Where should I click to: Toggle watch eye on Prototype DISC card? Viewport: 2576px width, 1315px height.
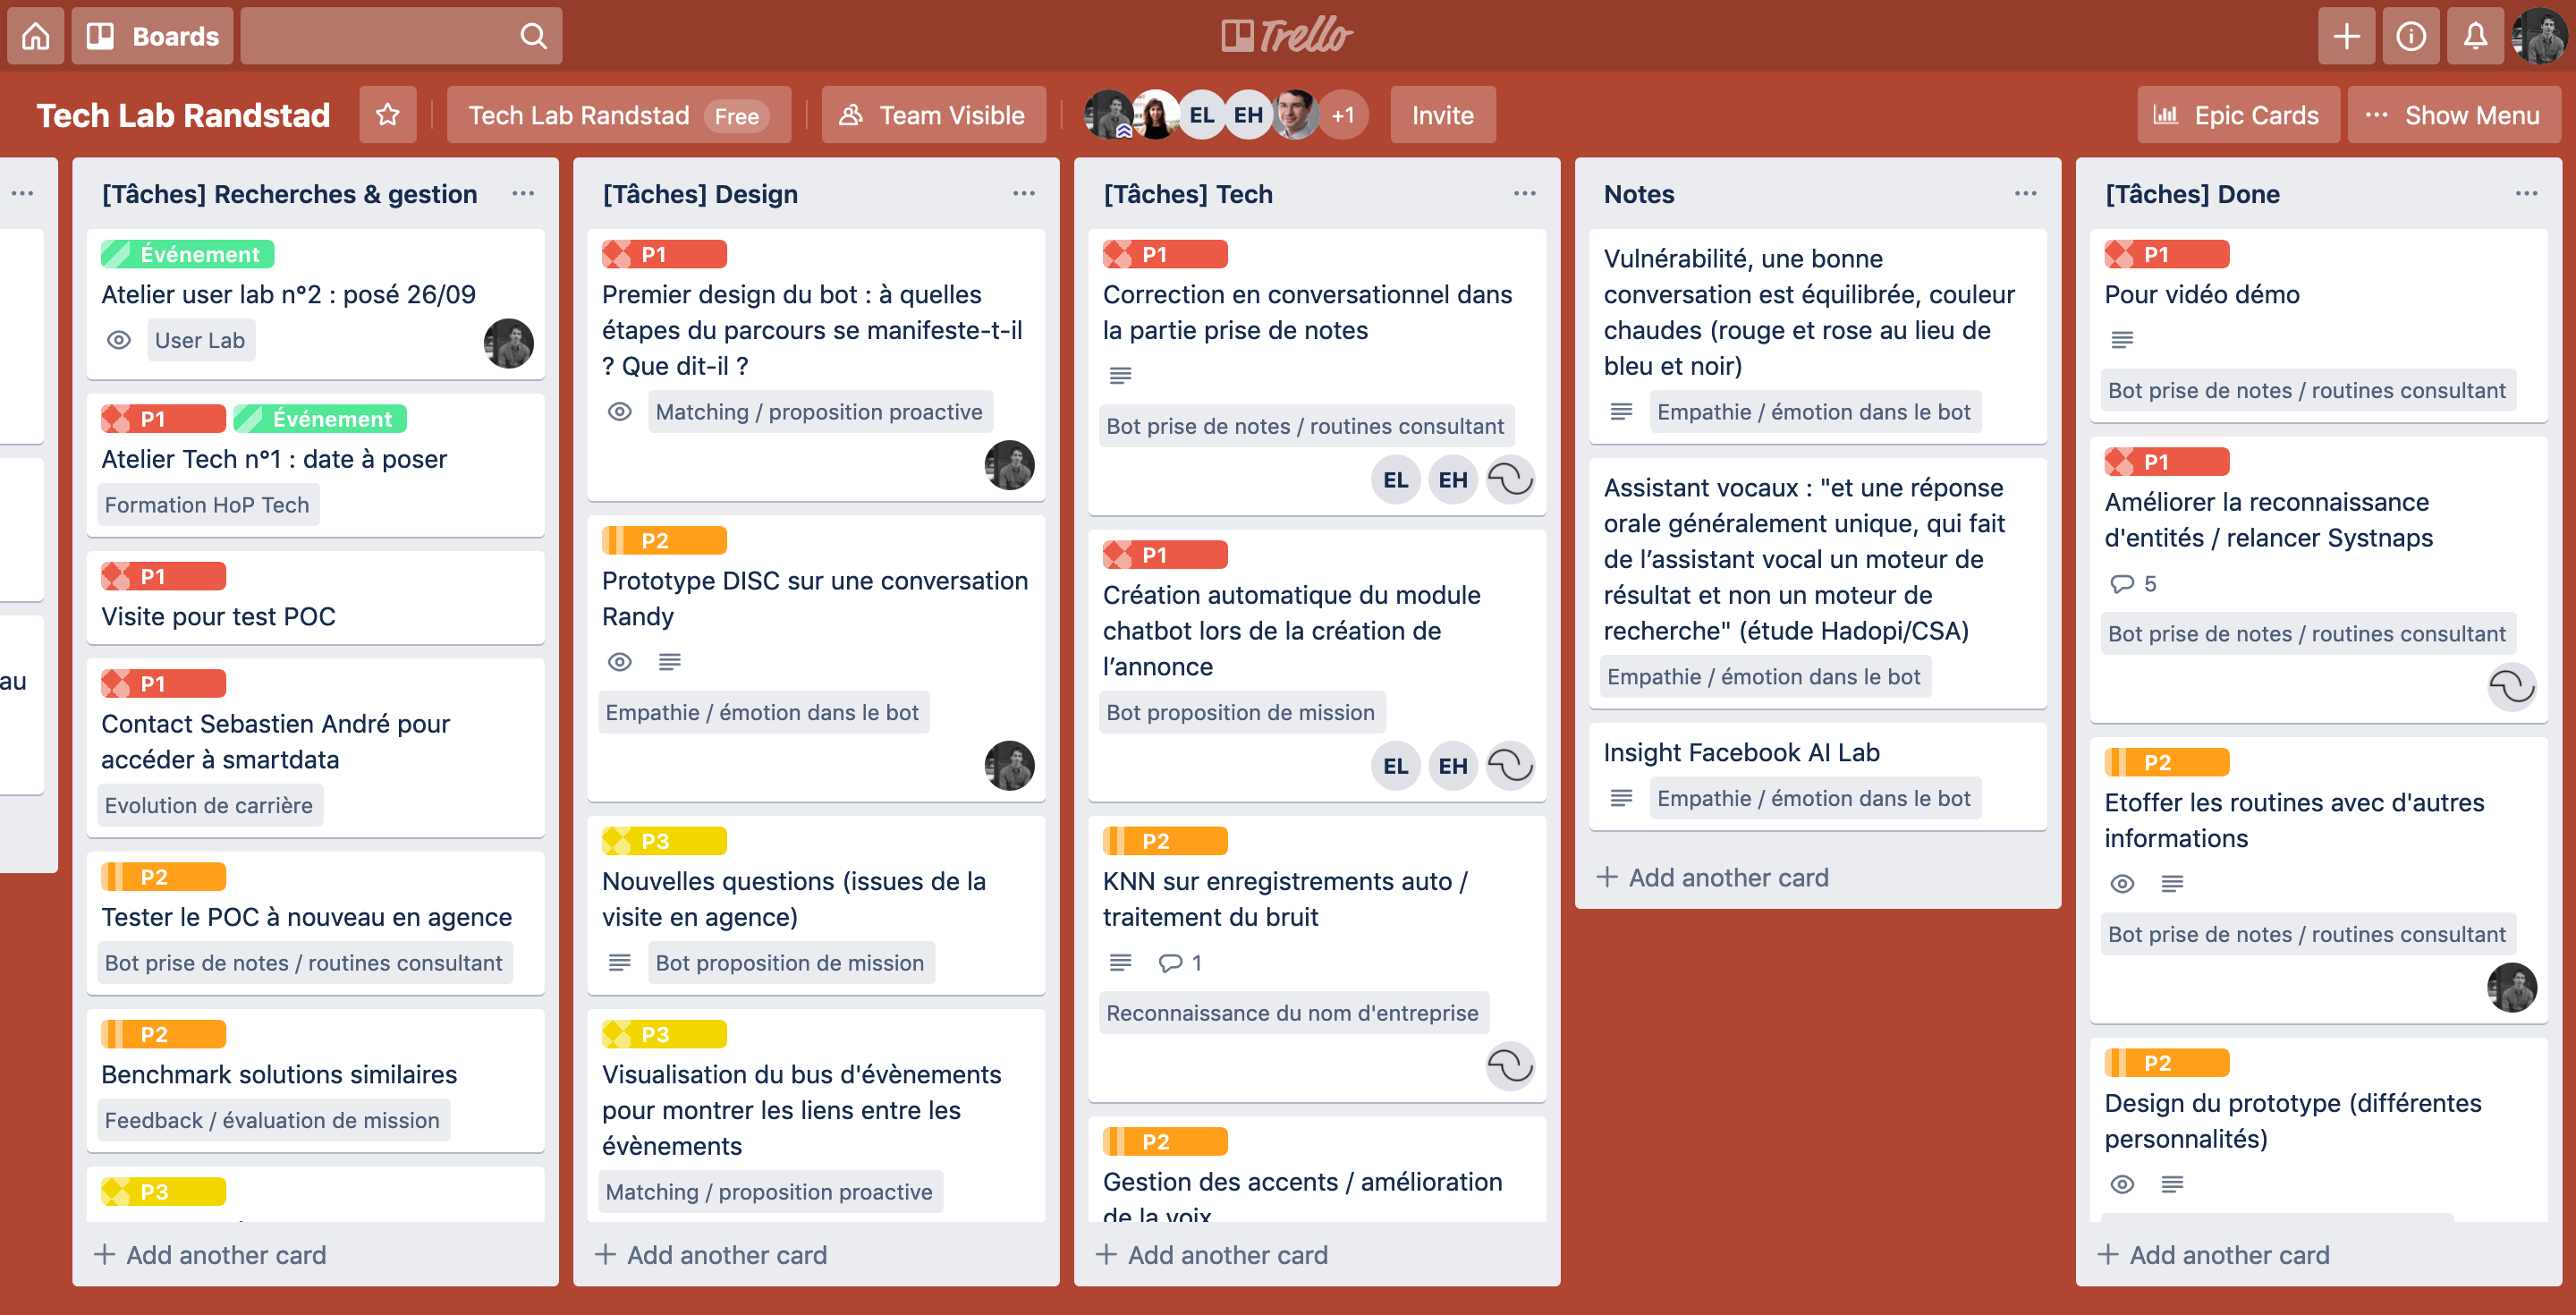pos(620,662)
